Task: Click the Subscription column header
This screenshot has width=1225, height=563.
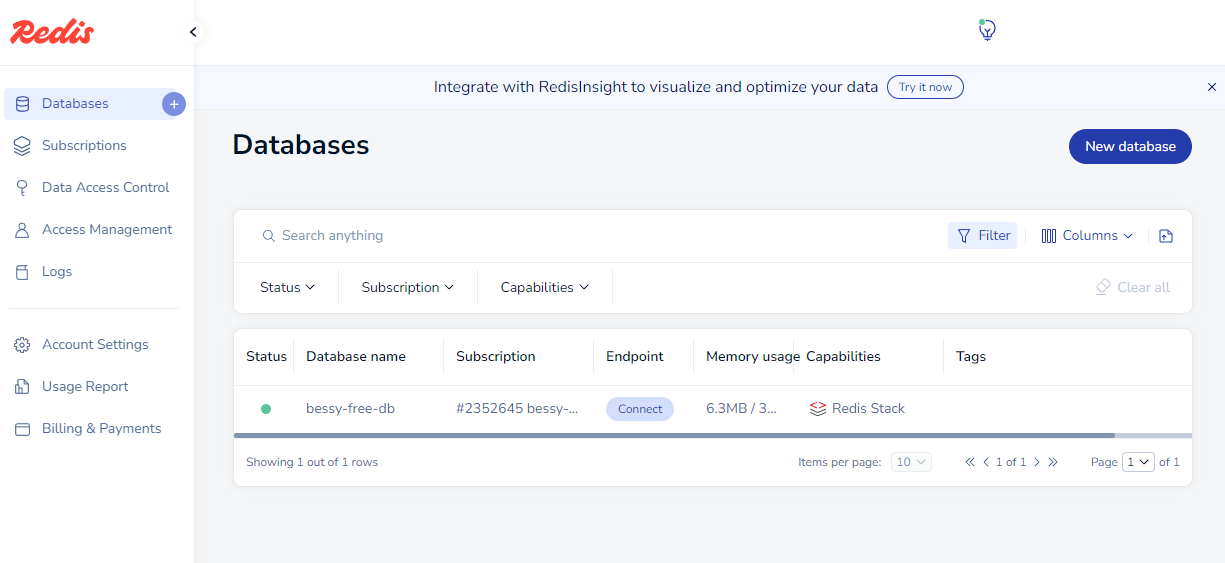Action: [x=496, y=356]
